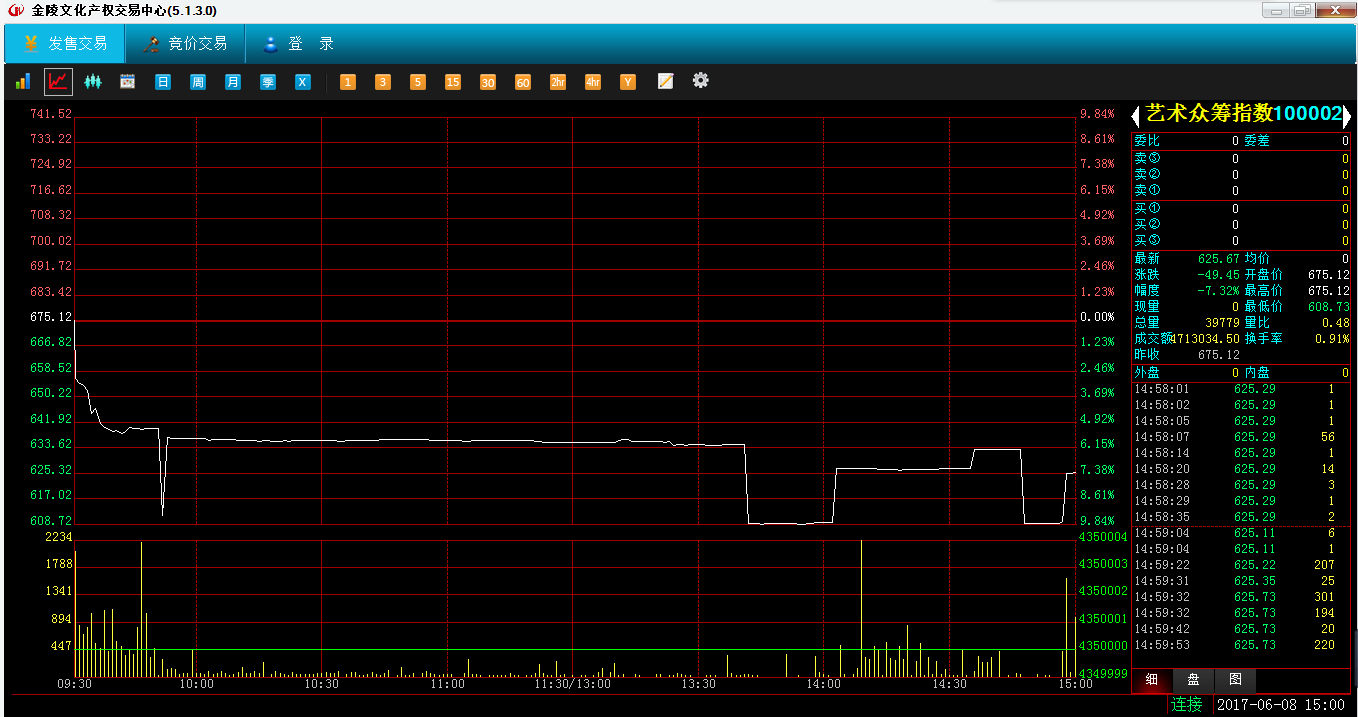Select weekly period 周 icon

click(x=198, y=82)
